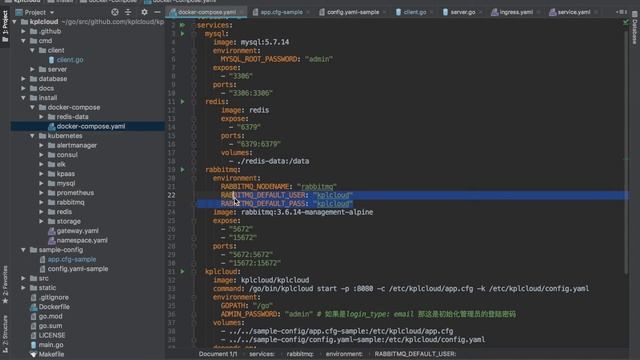640x360 pixels.
Task: Select app.cfg-sample in project tree
Action: point(72,260)
